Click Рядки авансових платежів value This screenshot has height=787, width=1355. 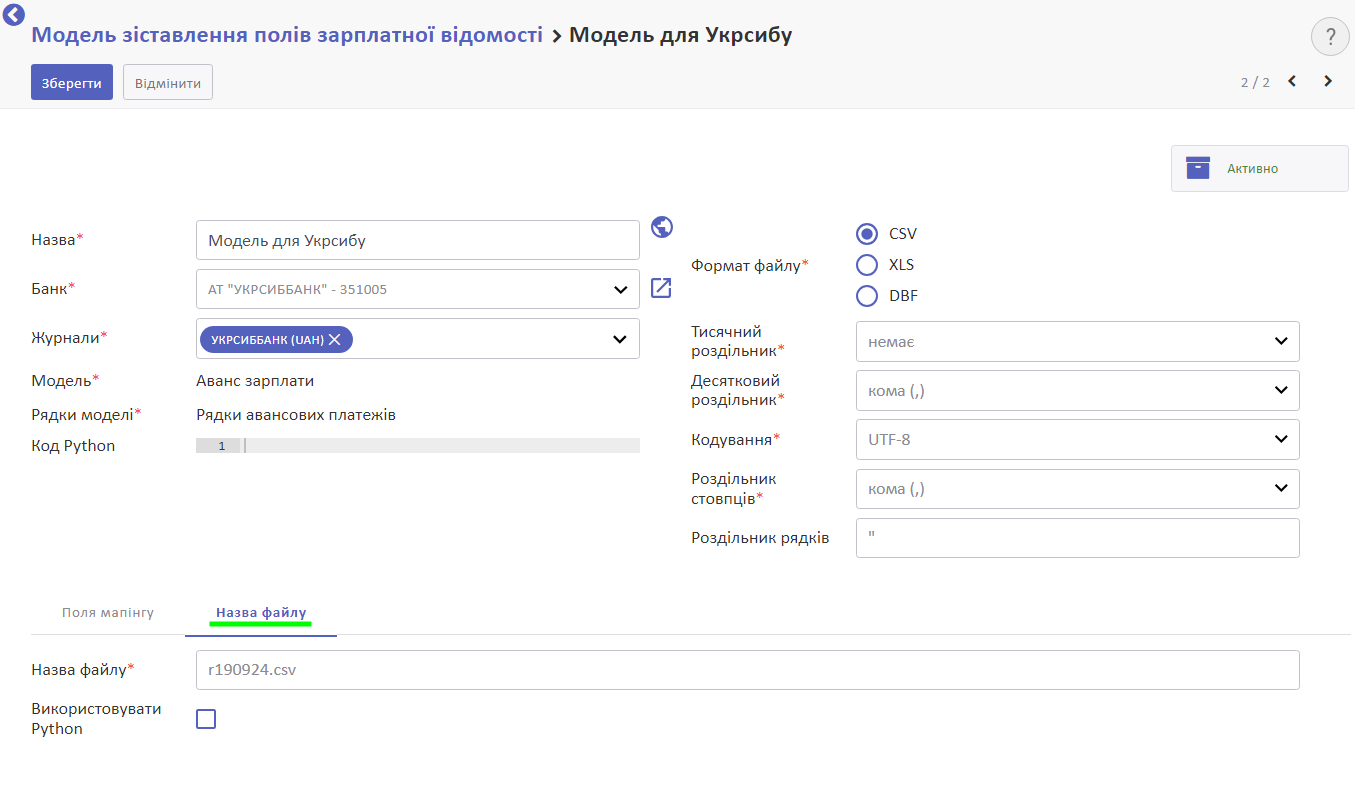click(x=296, y=414)
